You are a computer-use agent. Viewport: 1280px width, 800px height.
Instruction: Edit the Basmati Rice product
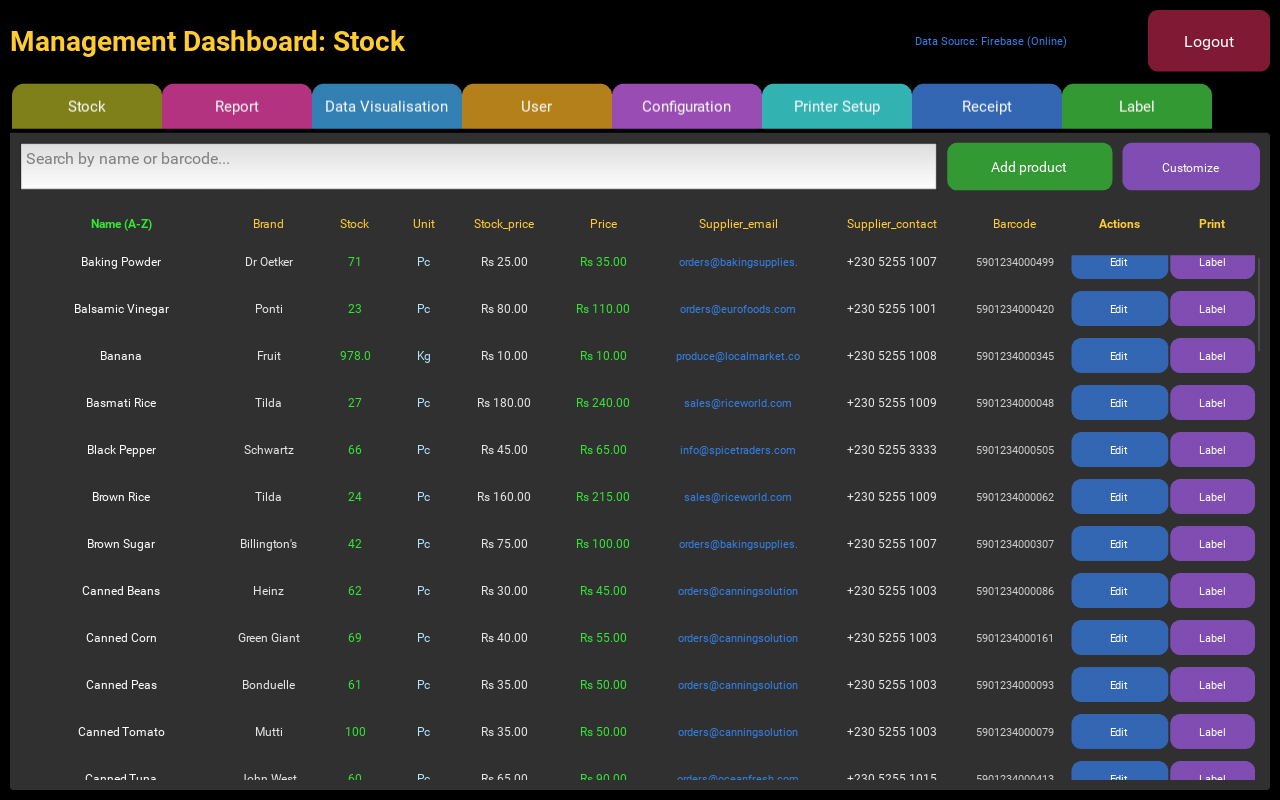click(x=1119, y=403)
